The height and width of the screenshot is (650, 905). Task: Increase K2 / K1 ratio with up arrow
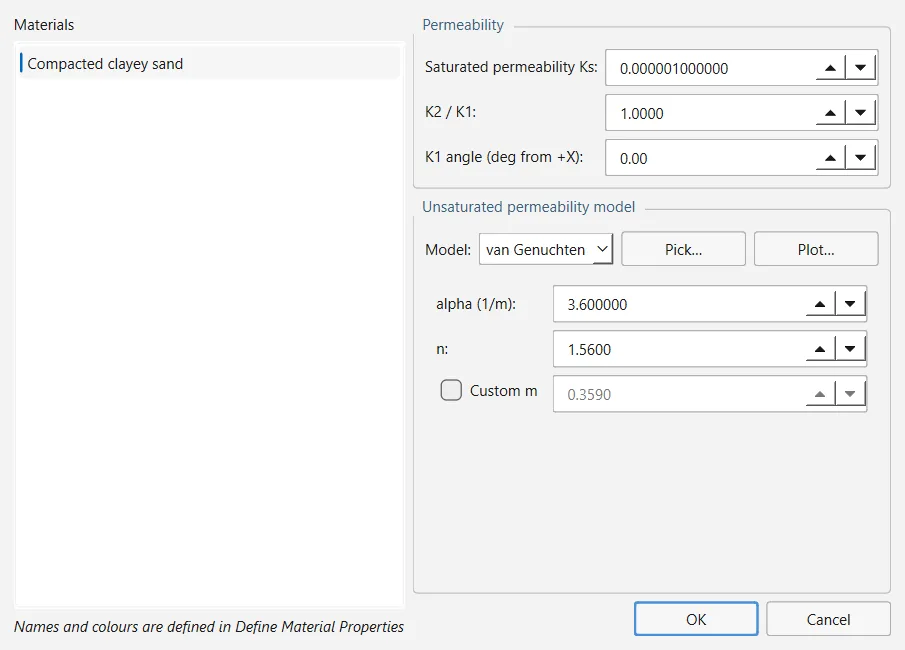[830, 113]
